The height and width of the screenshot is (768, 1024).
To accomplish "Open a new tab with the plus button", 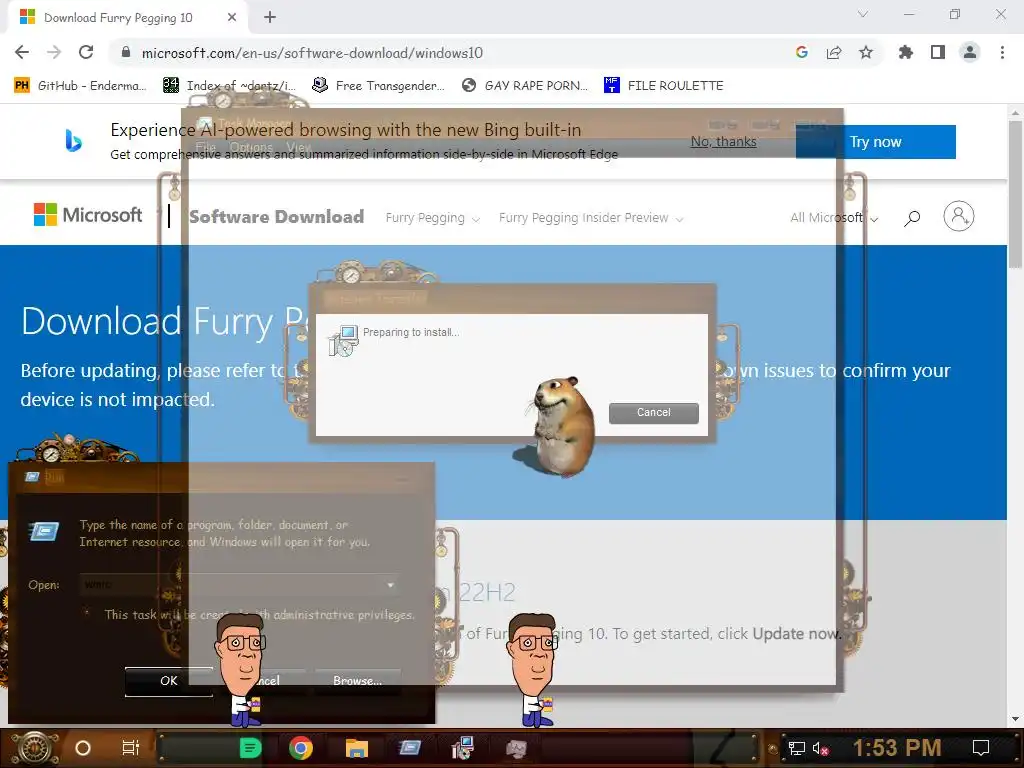I will coord(270,18).
